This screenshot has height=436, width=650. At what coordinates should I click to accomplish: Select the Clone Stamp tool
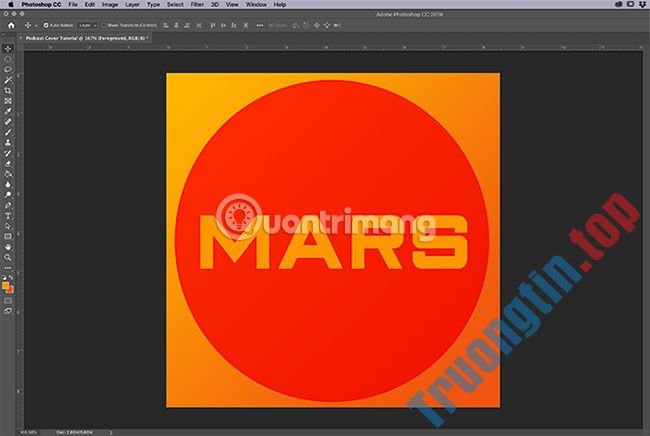pos(8,143)
